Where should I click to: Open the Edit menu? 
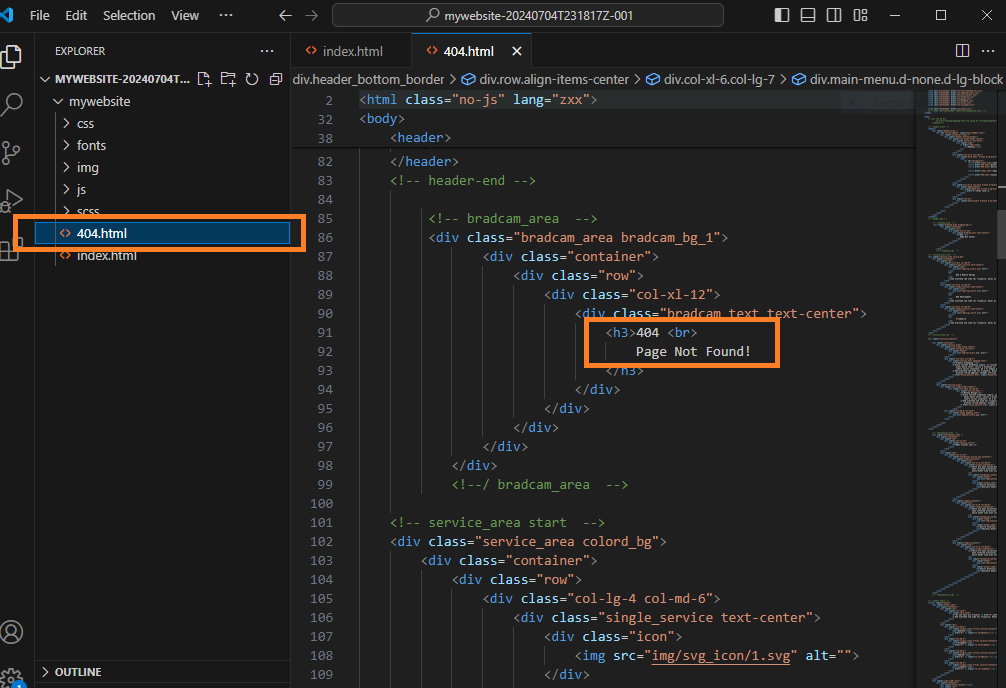click(76, 15)
